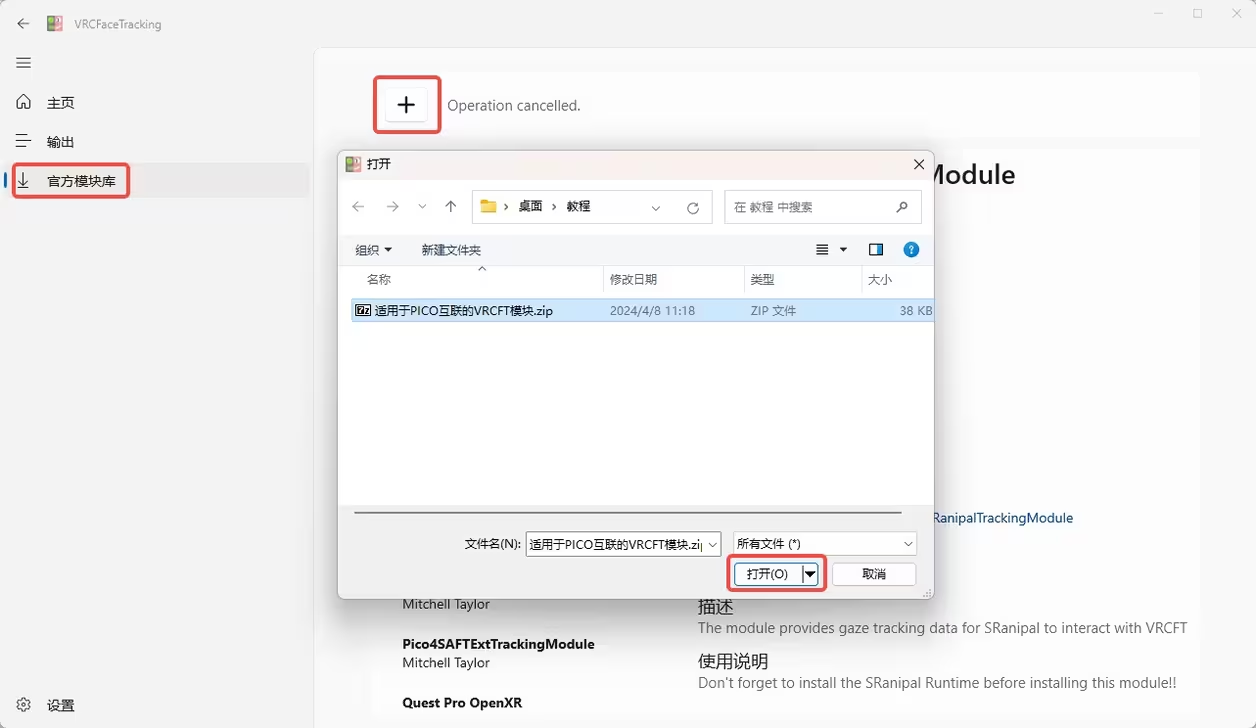This screenshot has height=728, width=1256.
Task: Click the magnifier search icon
Action: coord(902,207)
